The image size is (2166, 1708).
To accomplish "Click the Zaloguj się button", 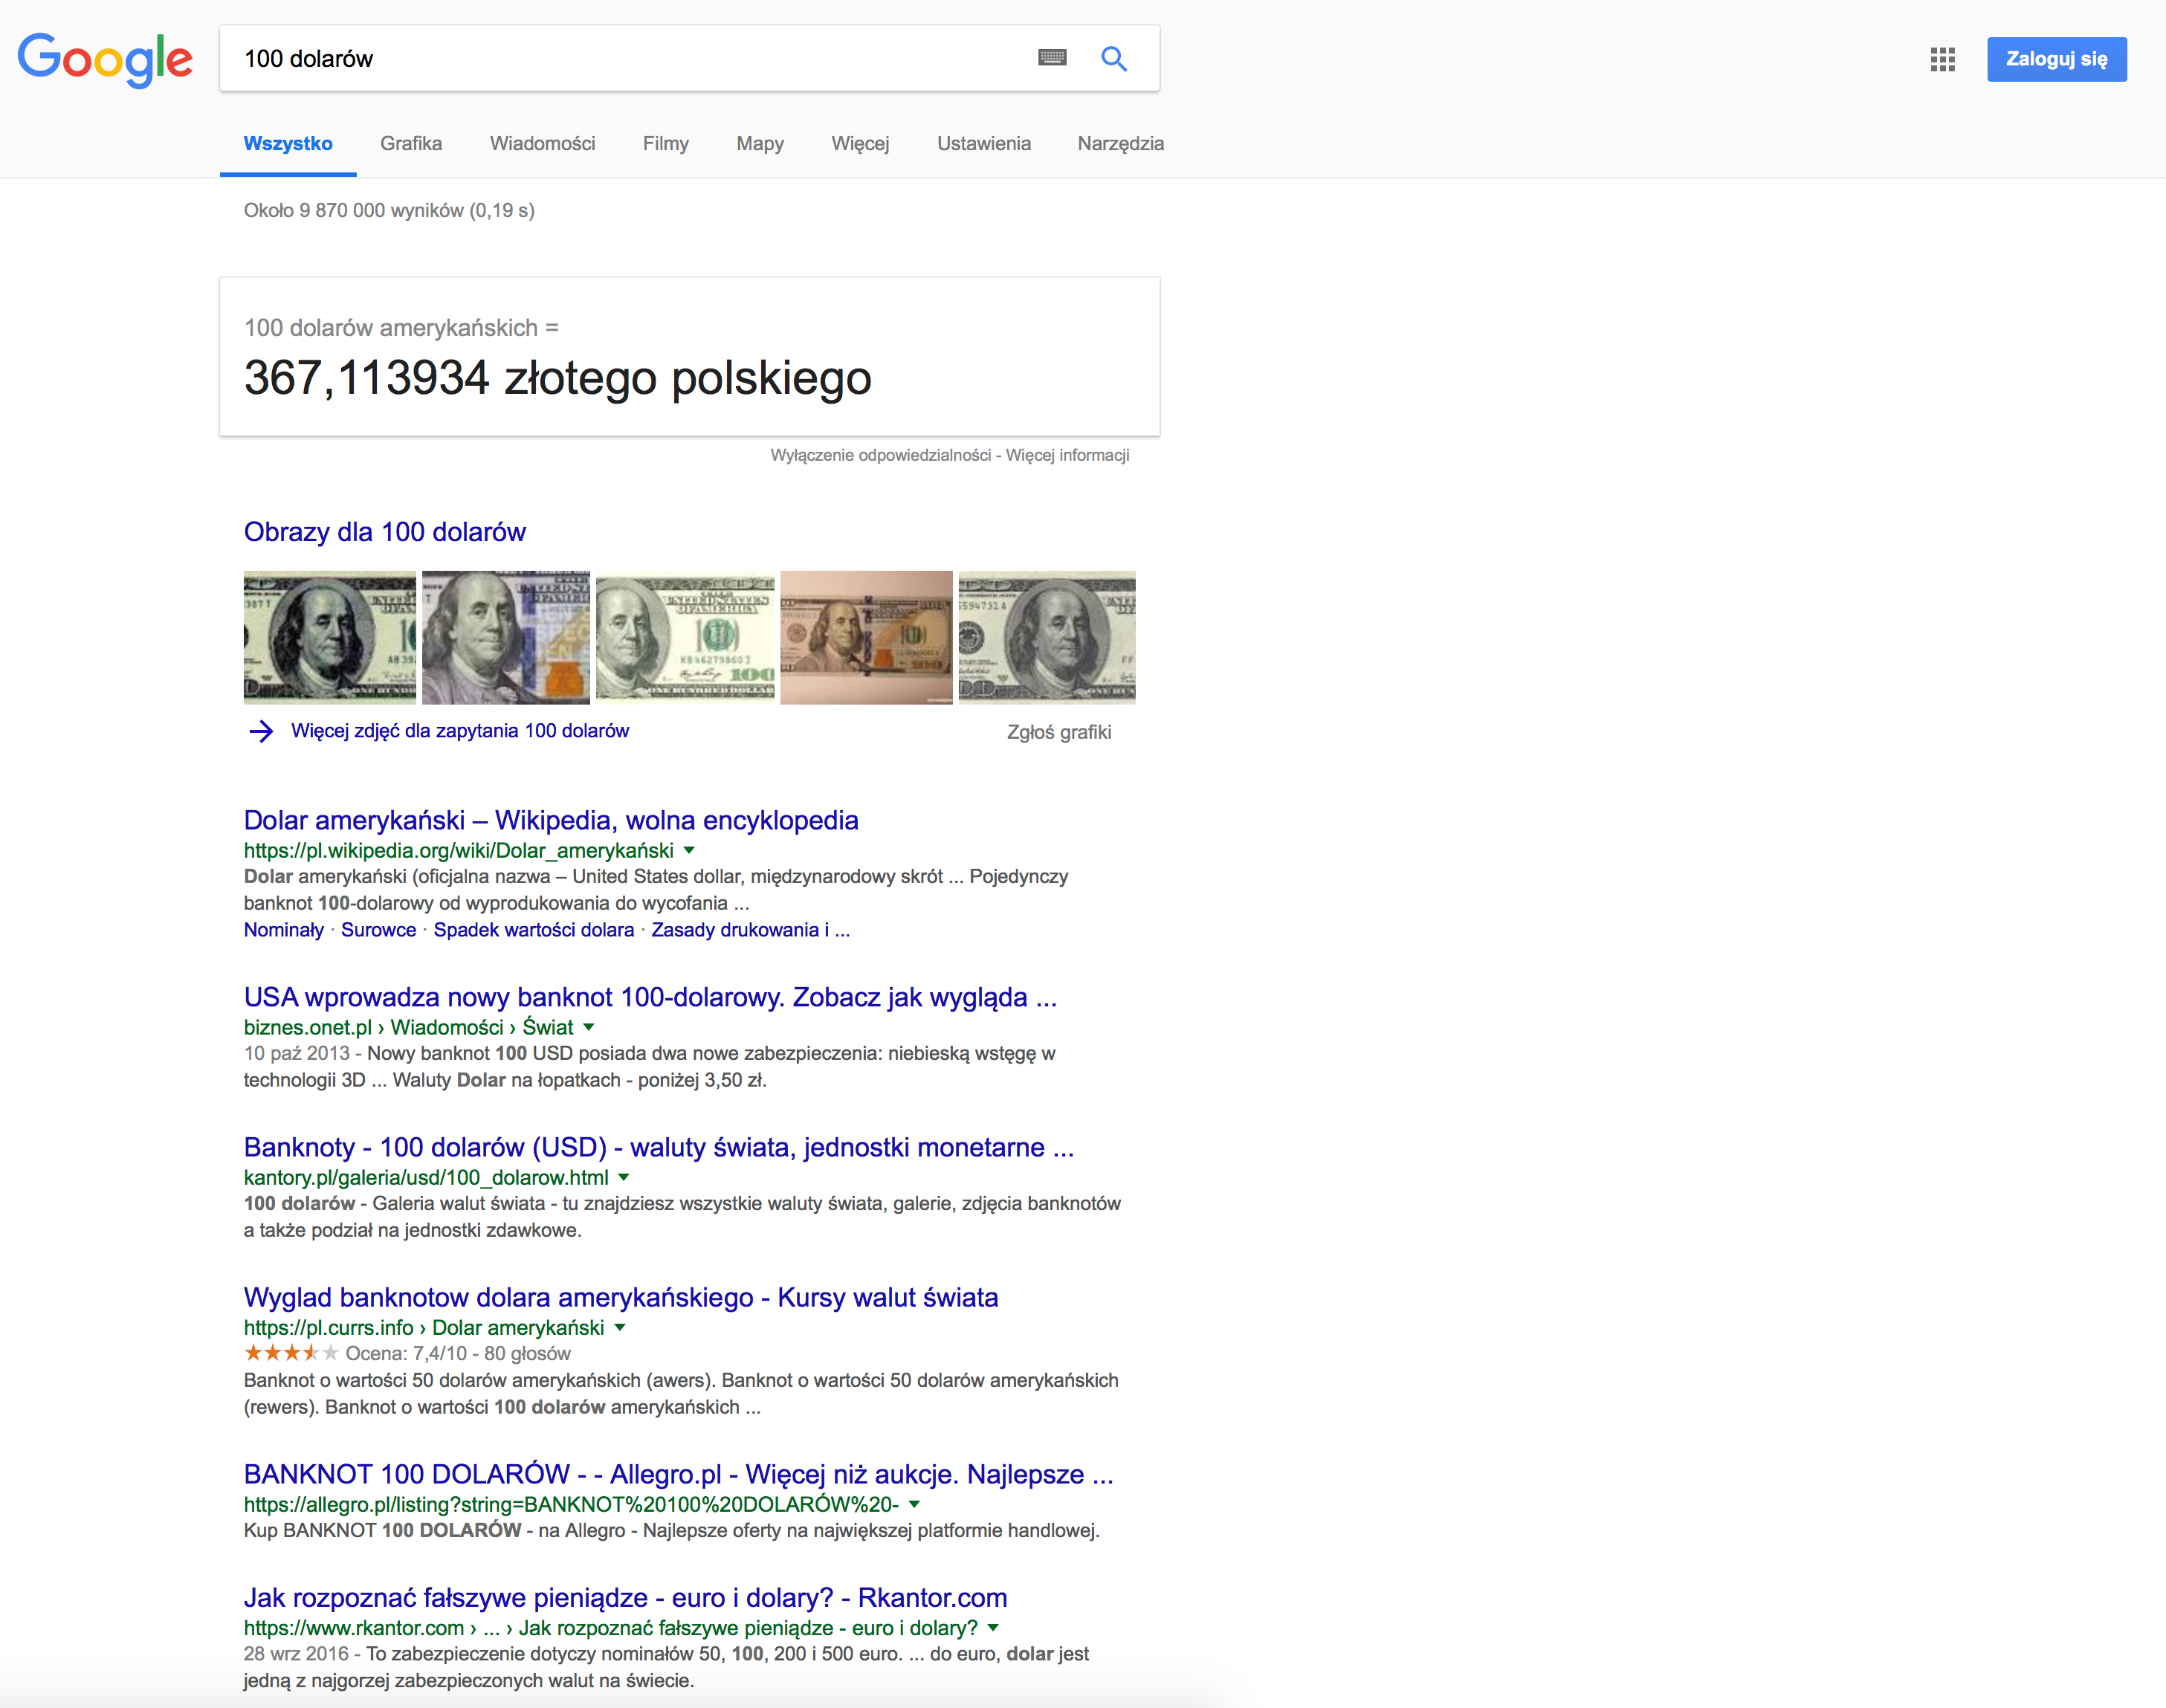I will [2056, 59].
